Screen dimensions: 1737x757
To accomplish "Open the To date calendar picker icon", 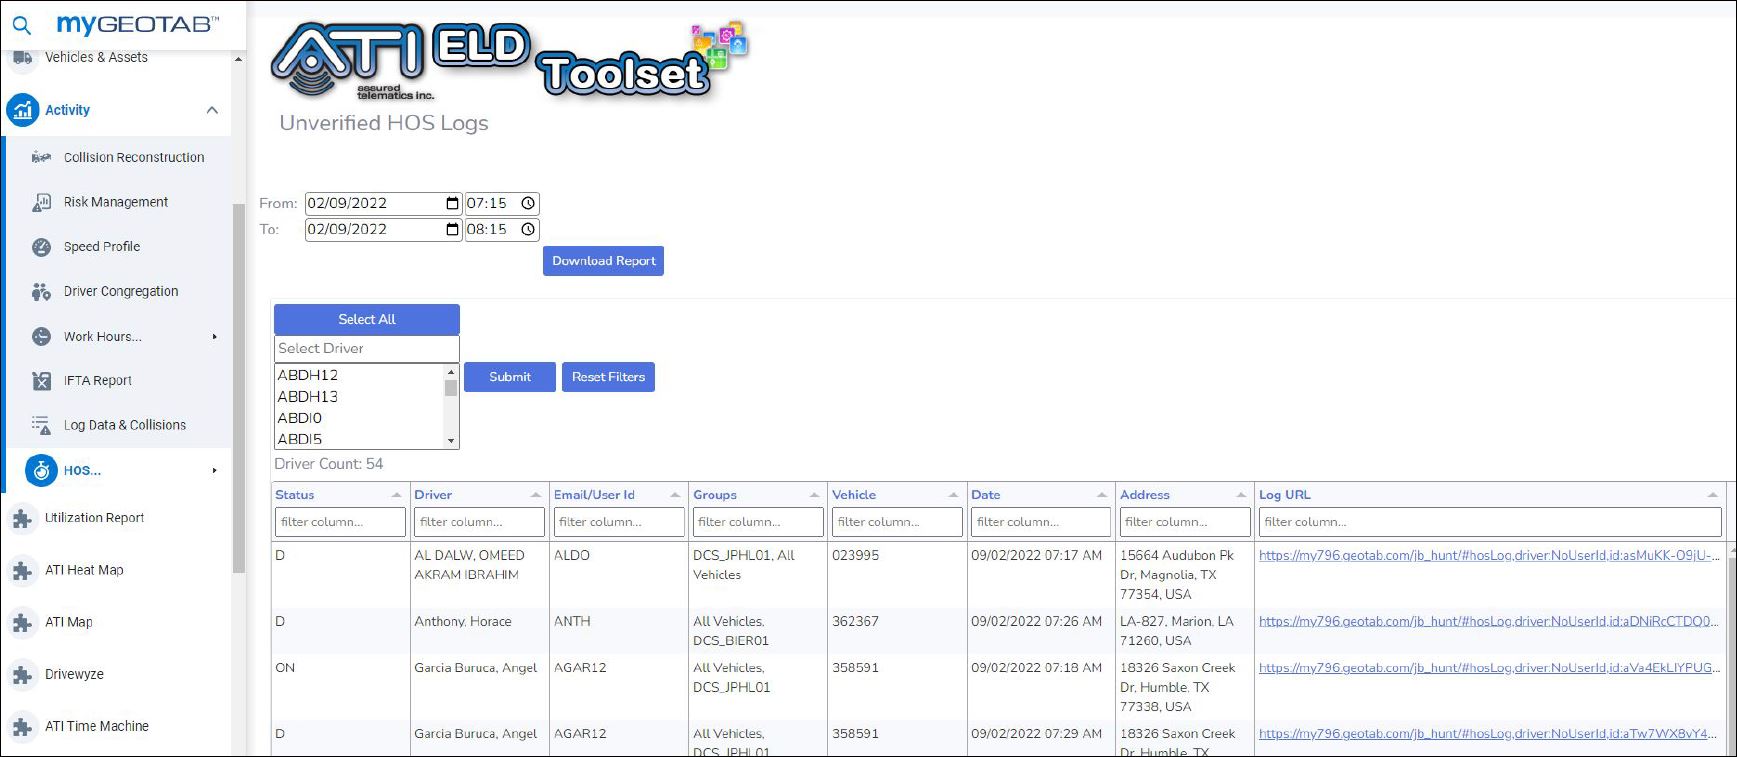I will 452,229.
